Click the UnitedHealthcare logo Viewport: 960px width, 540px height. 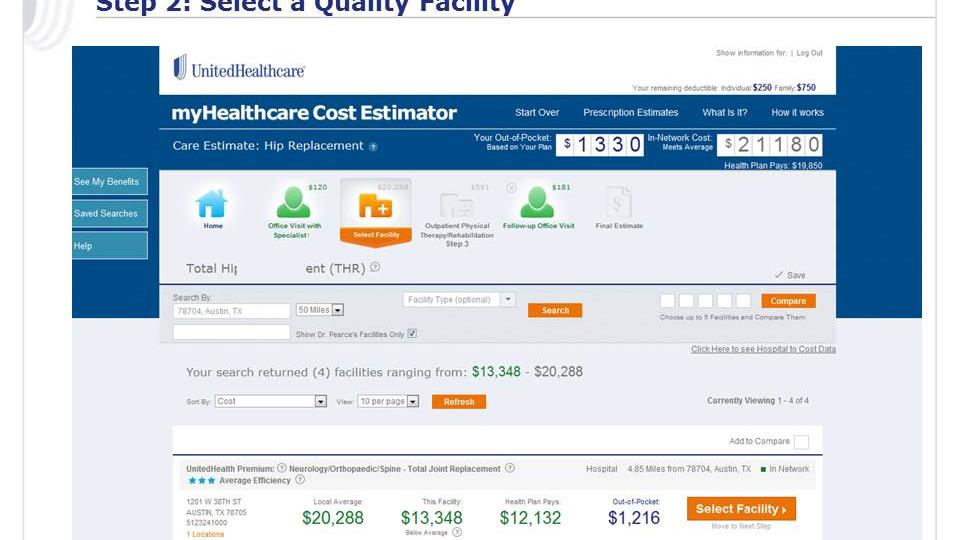[239, 68]
